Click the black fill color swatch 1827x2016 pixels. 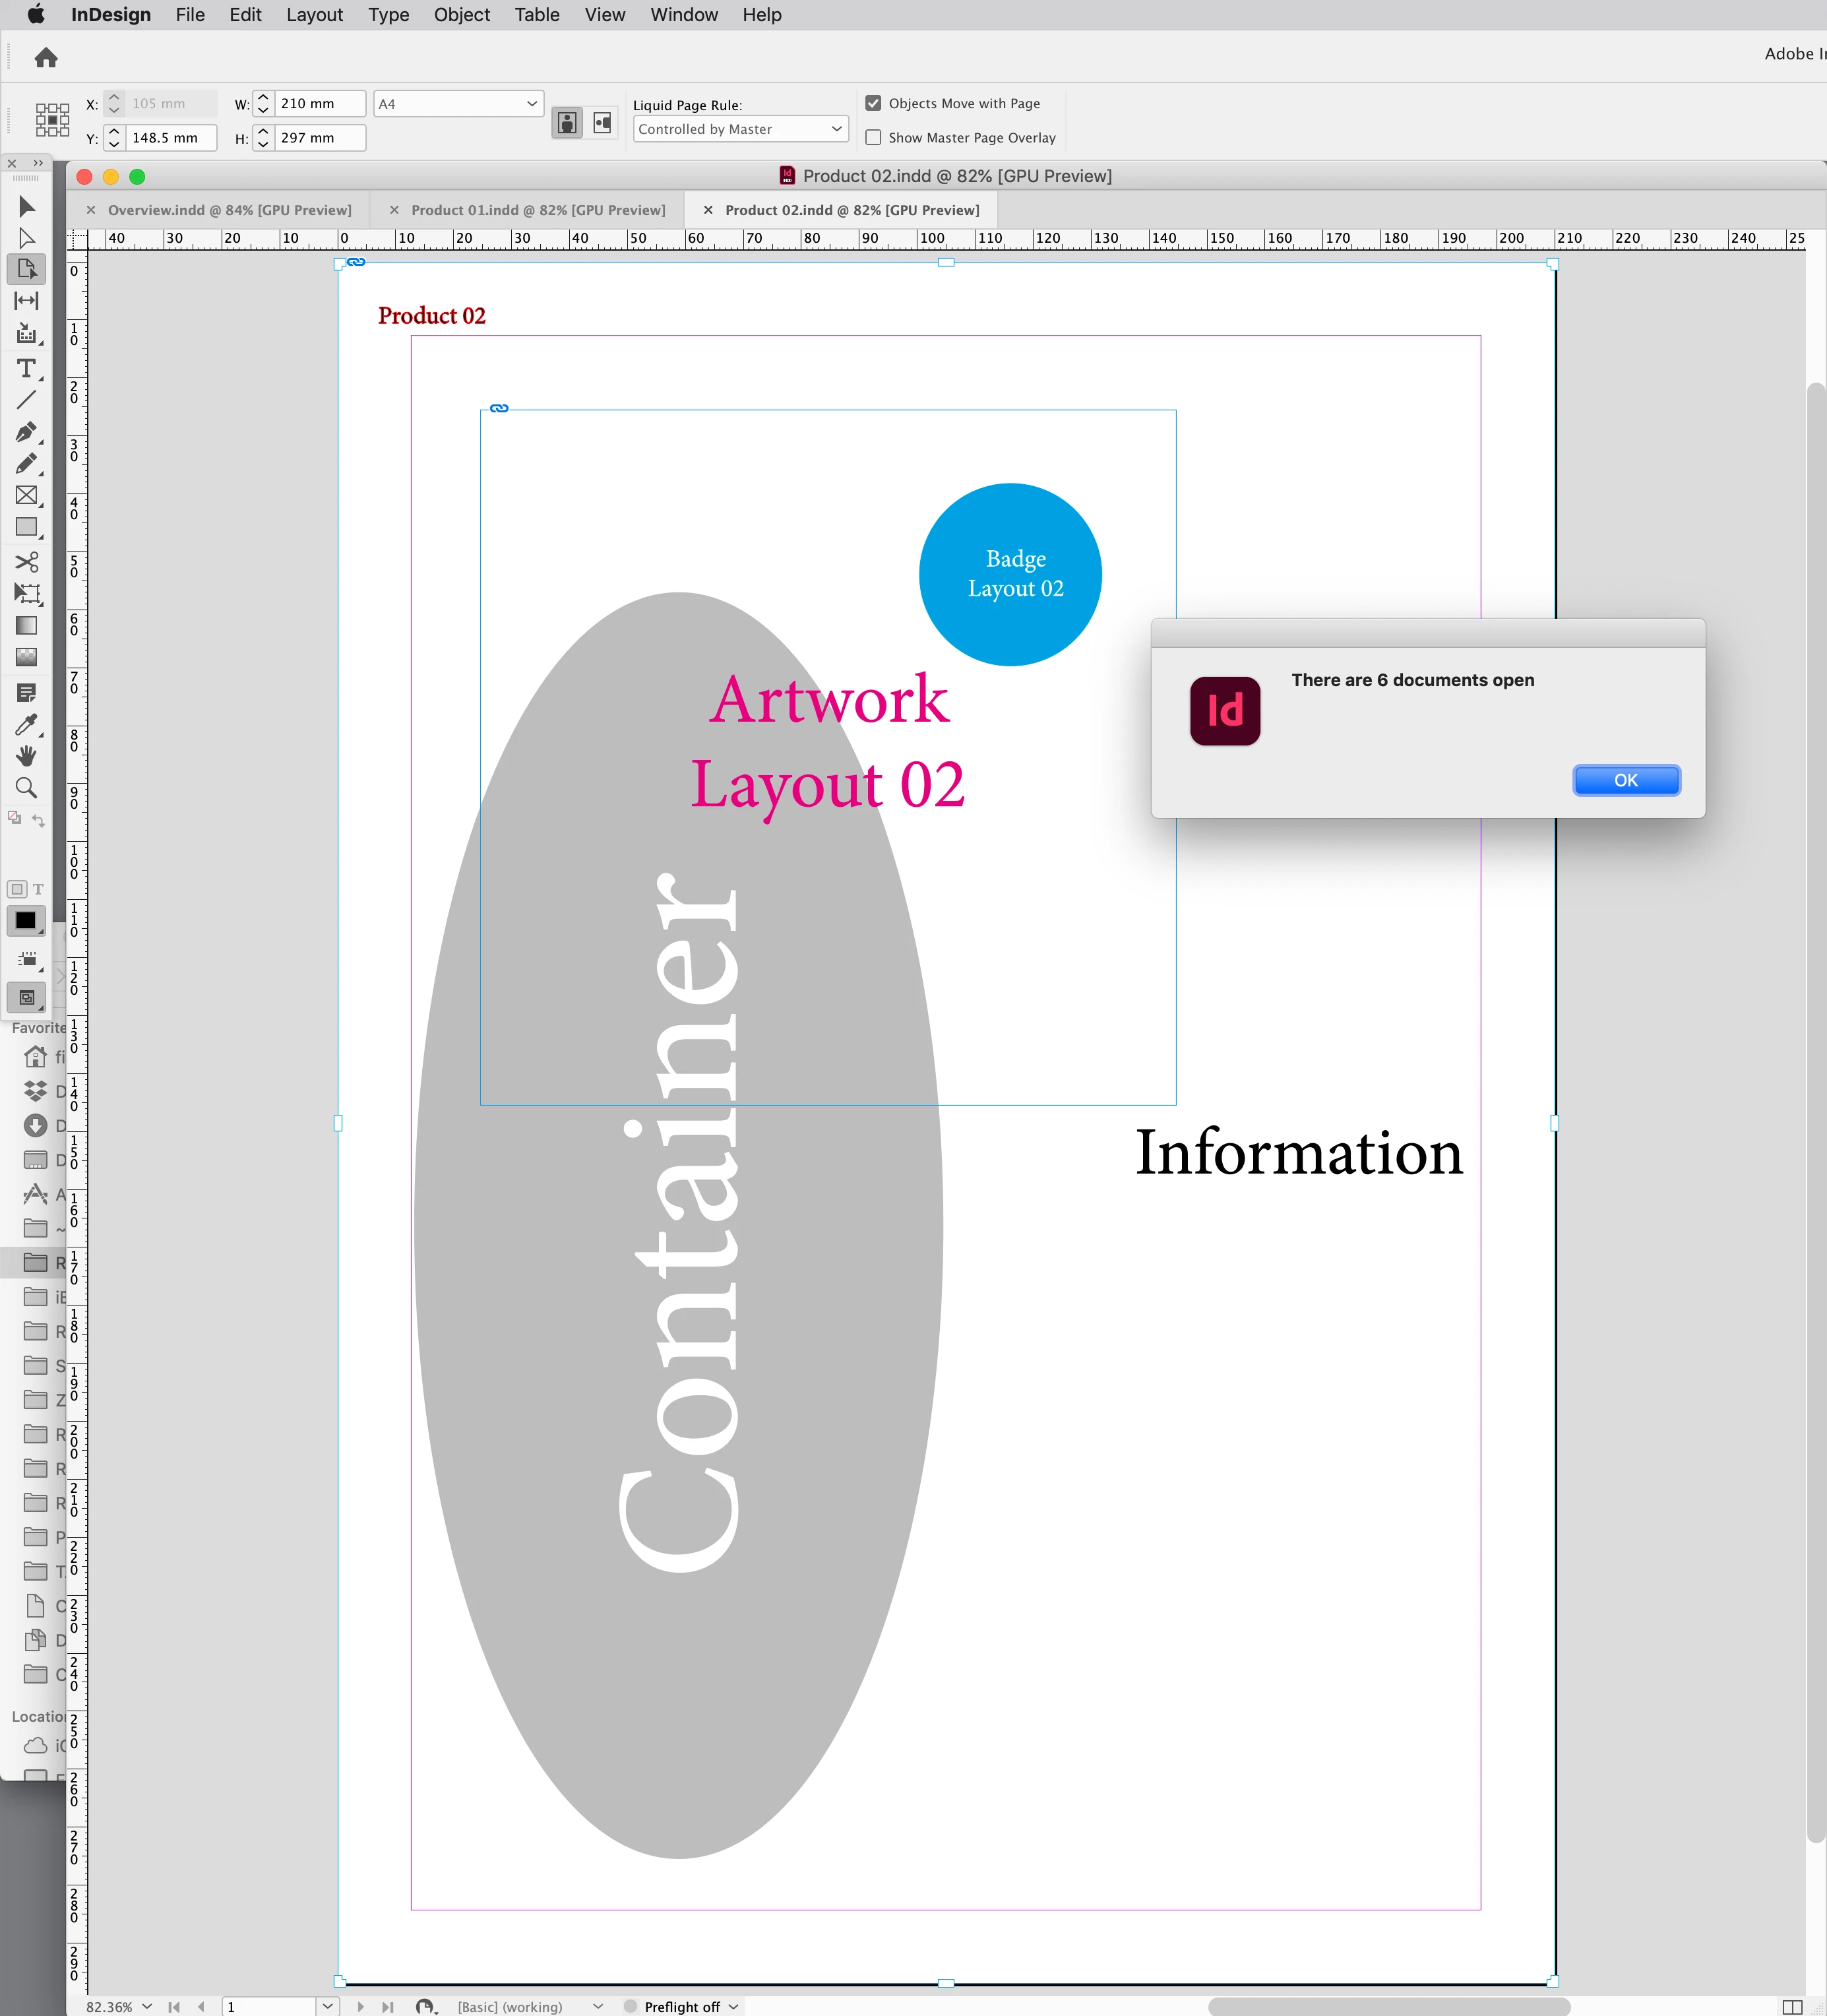pos(26,920)
